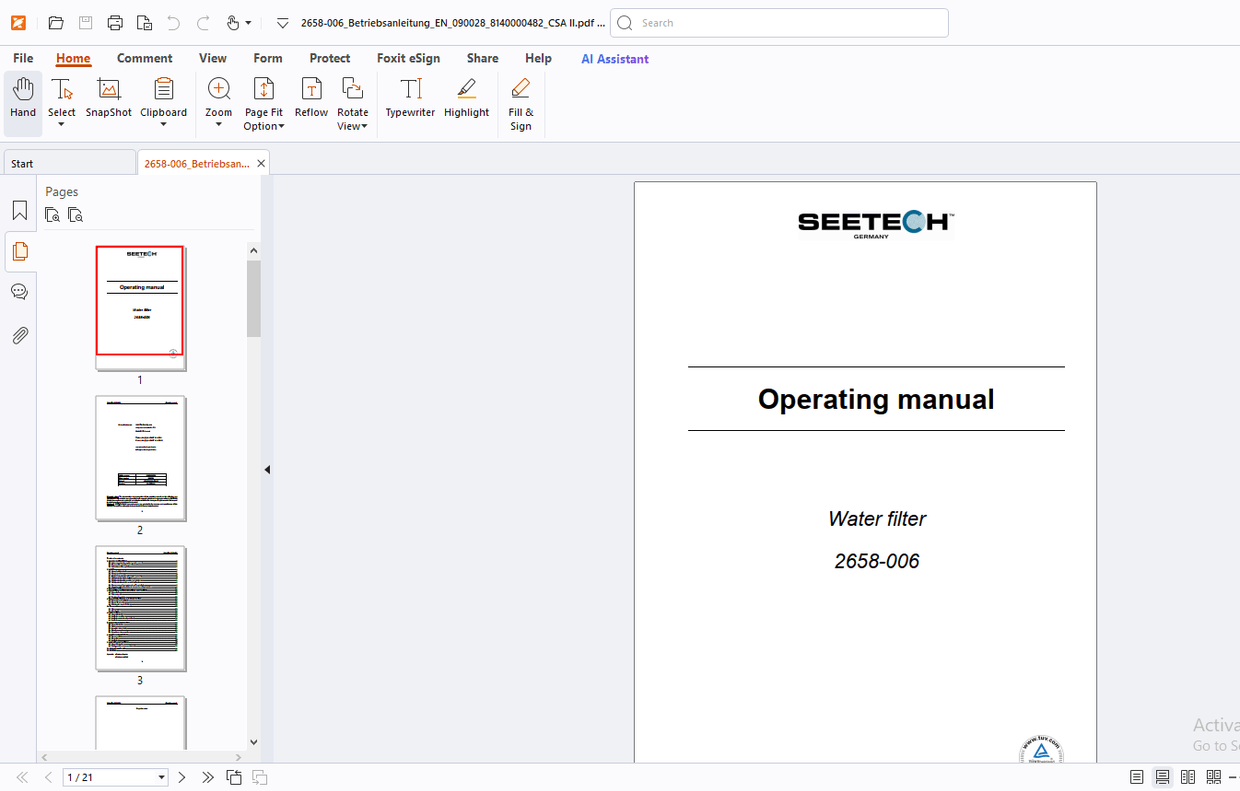Open the Bookmarks panel in the sidebar
The height and width of the screenshot is (791, 1240).
tap(20, 210)
